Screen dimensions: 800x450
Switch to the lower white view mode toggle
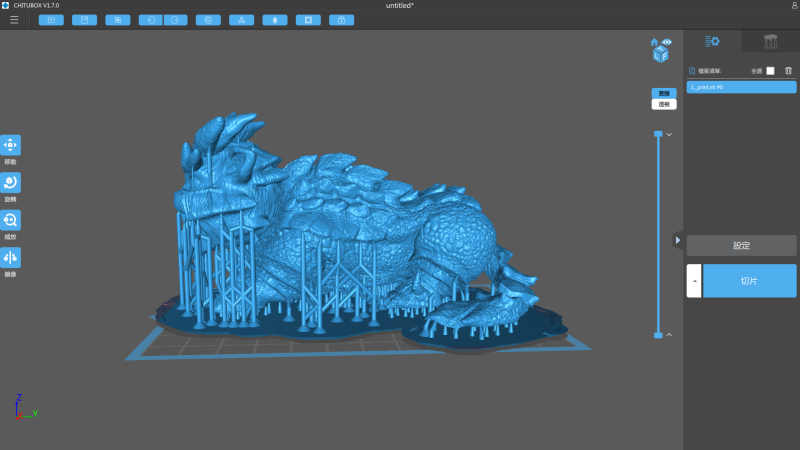(x=663, y=104)
